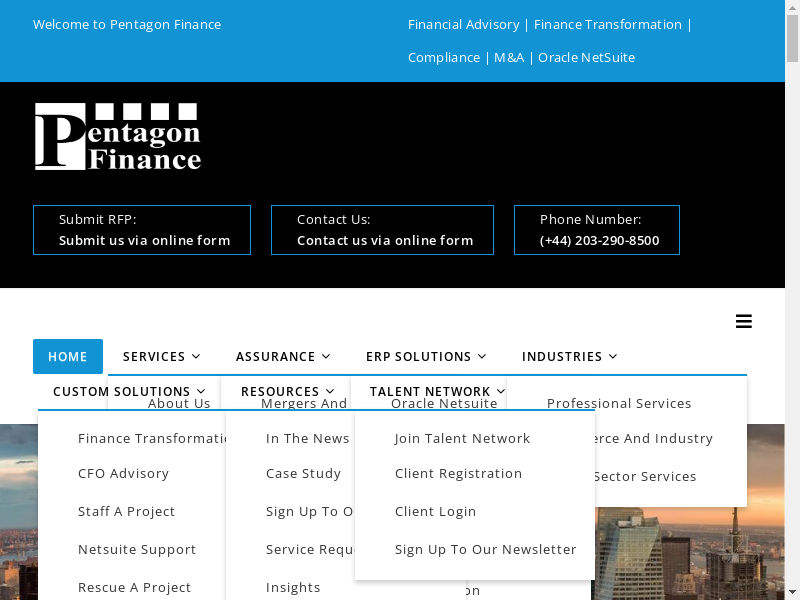
Task: Open the Client Login link
Action: pyautogui.click(x=435, y=512)
